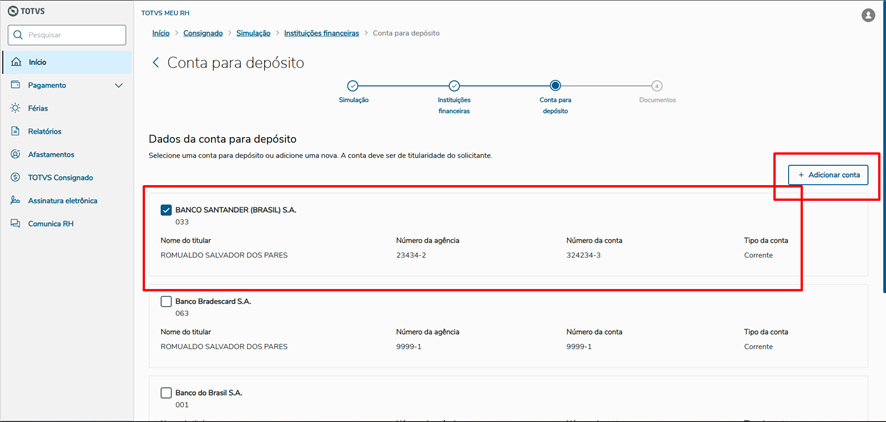Click bank code 063
This screenshot has height=422, width=886.
tap(182, 314)
